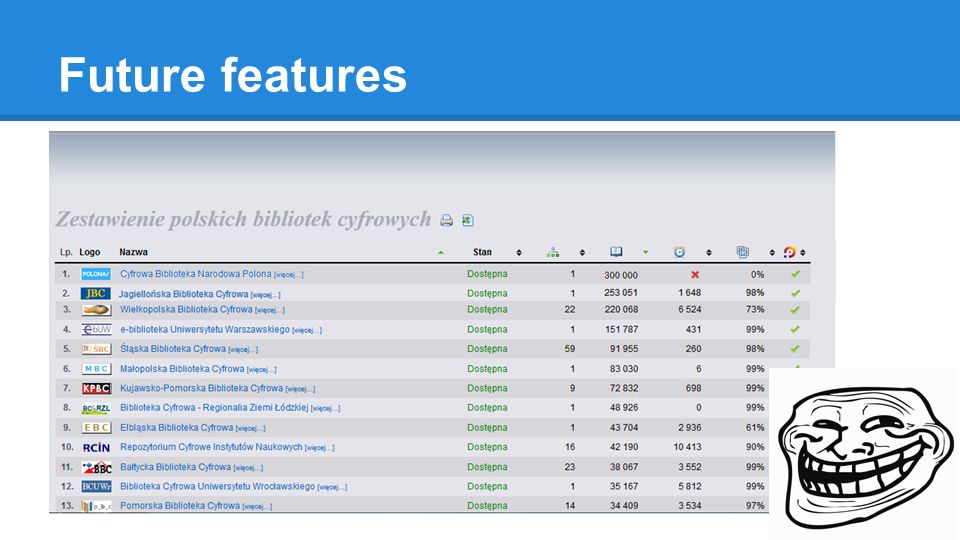
Task: Sort arrows next to pages icon column
Action: pos(772,252)
